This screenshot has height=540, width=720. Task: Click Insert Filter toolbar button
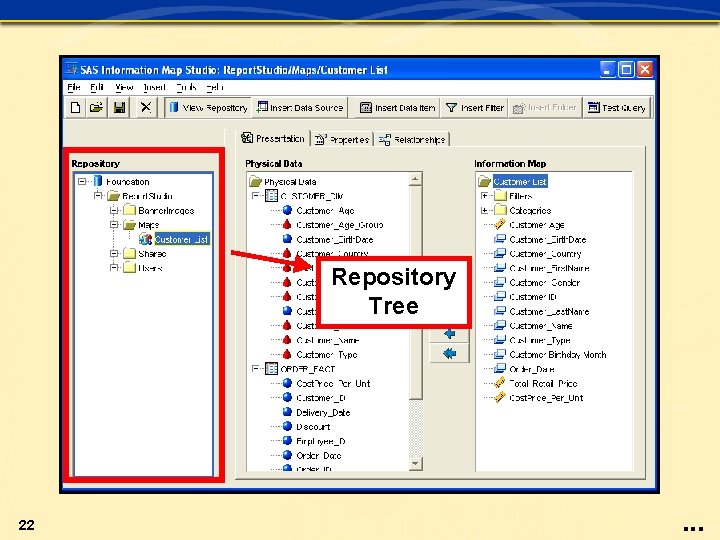[x=475, y=107]
